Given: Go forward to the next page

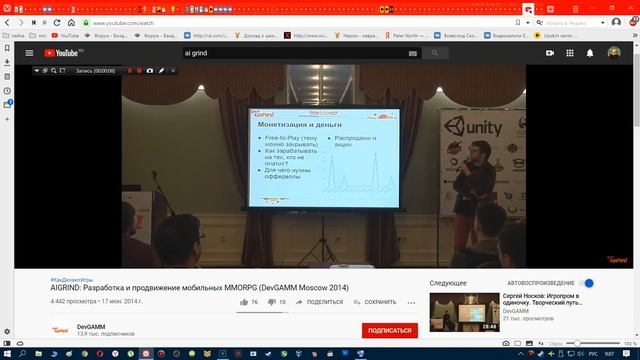Looking at the screenshot, I should pos(21,23).
